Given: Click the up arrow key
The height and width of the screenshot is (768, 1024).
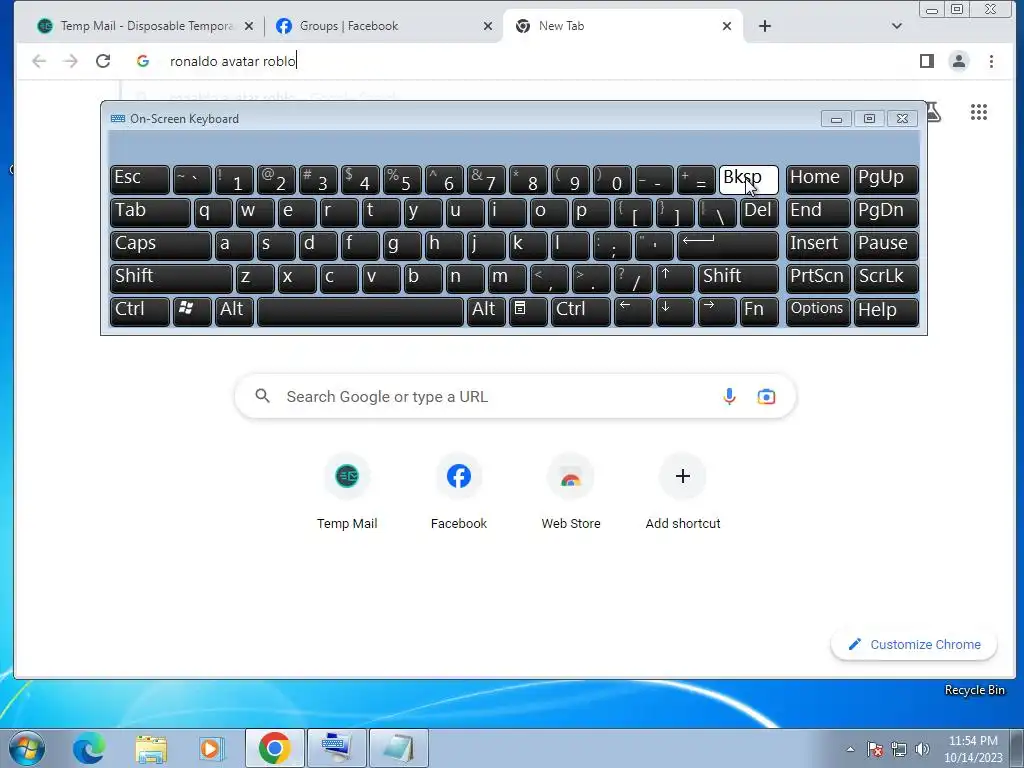Looking at the screenshot, I should click(675, 279).
